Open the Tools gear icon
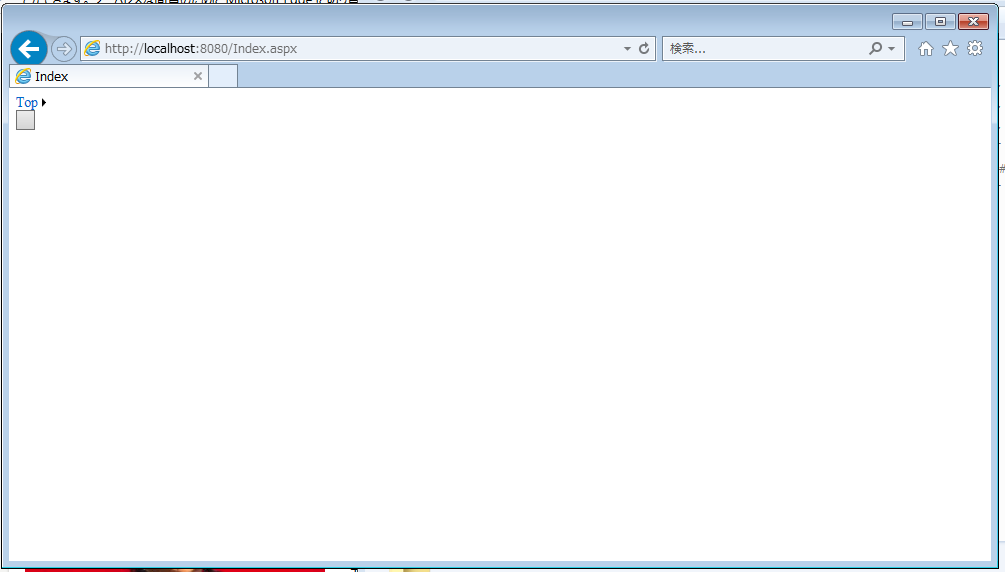The width and height of the screenshot is (1005, 572). 975,49
